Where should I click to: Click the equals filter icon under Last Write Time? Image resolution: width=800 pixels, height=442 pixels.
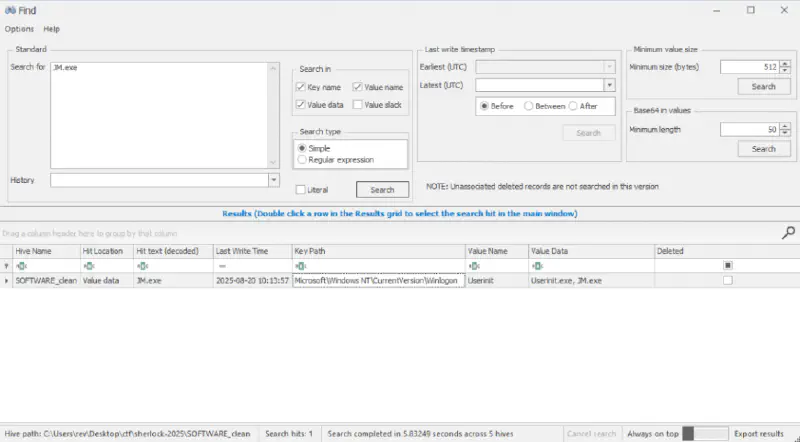[x=220, y=266]
